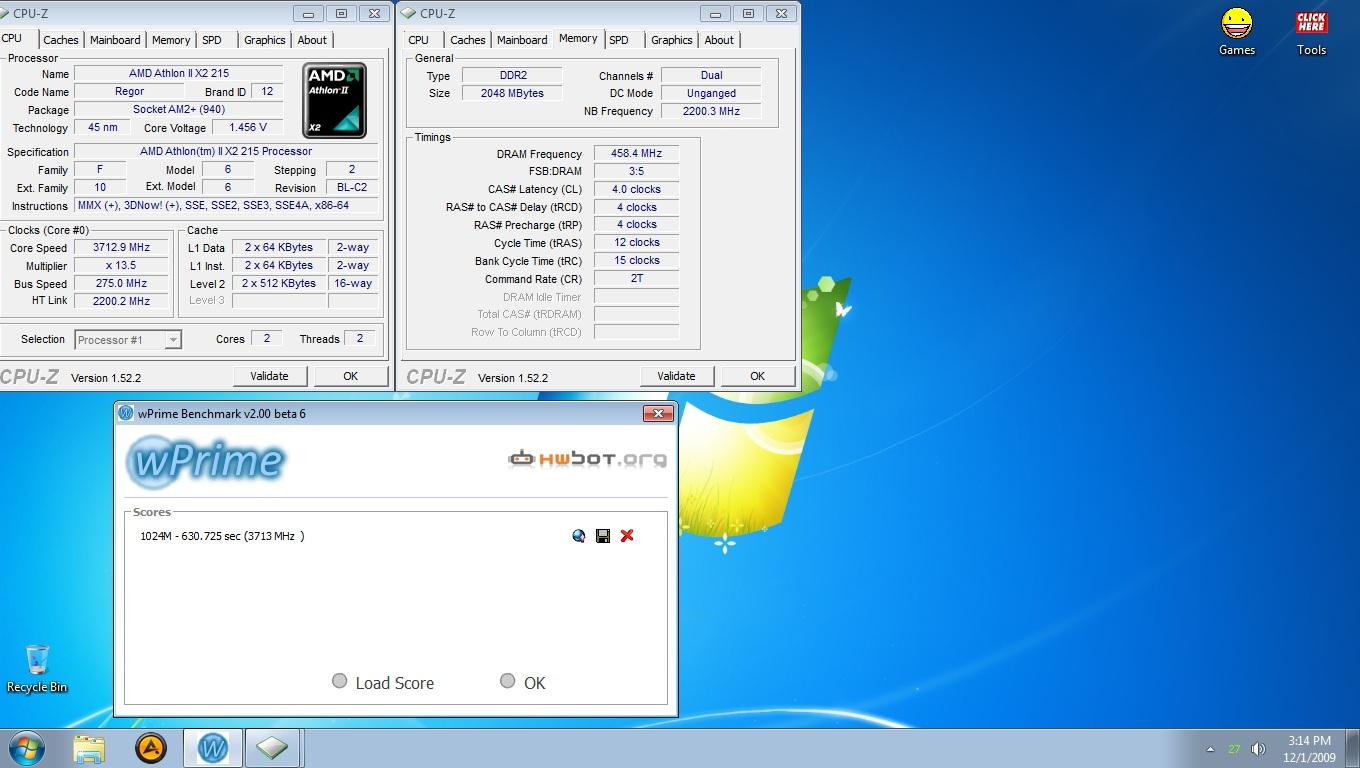
Task: Open SPD tab in right CPU-Z window
Action: (x=619, y=40)
